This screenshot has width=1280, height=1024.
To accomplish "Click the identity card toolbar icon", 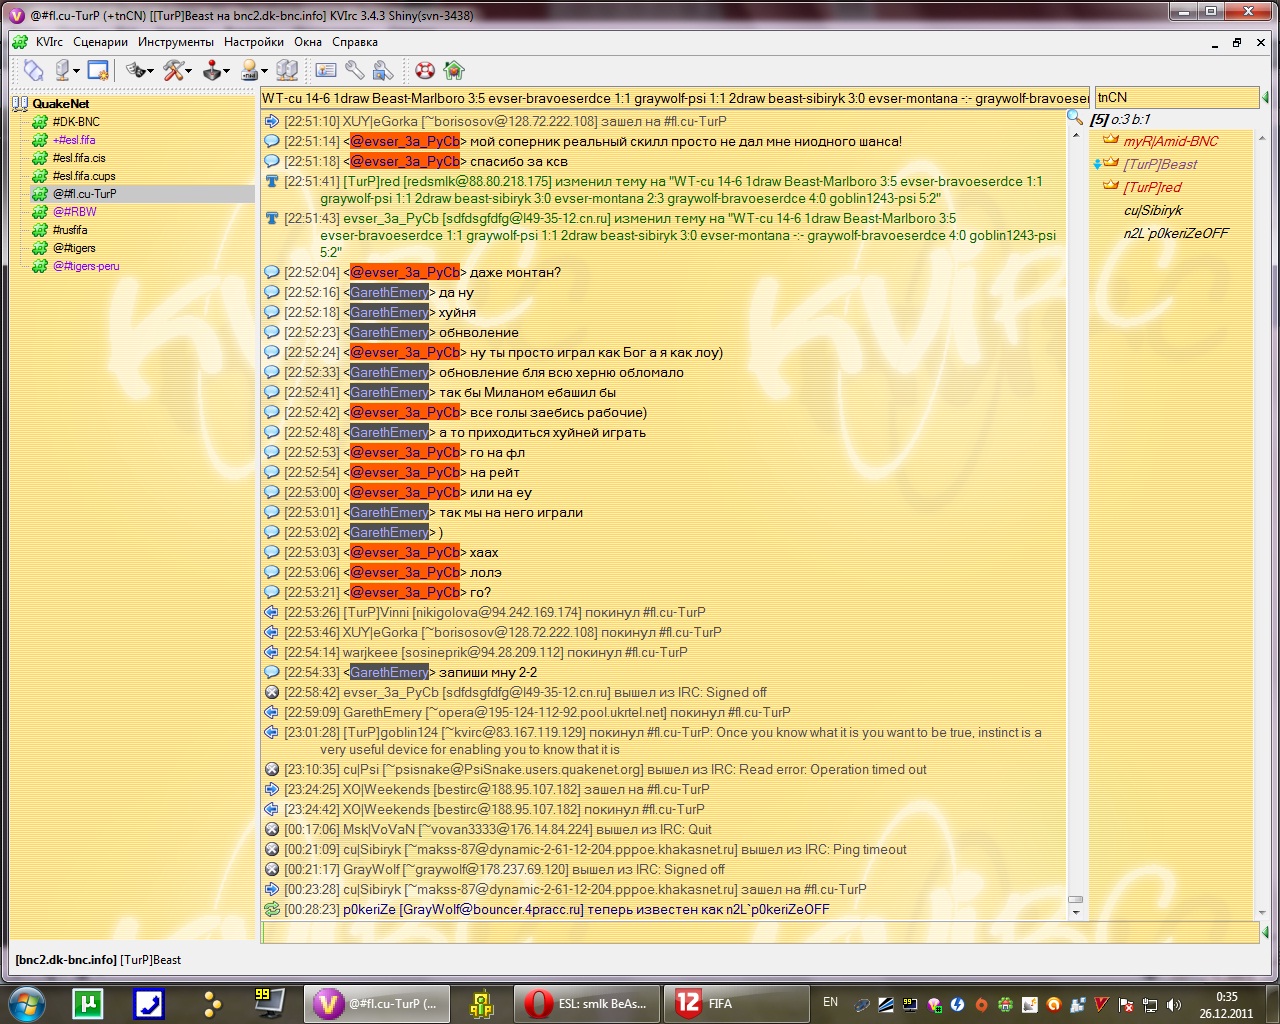I will point(326,70).
